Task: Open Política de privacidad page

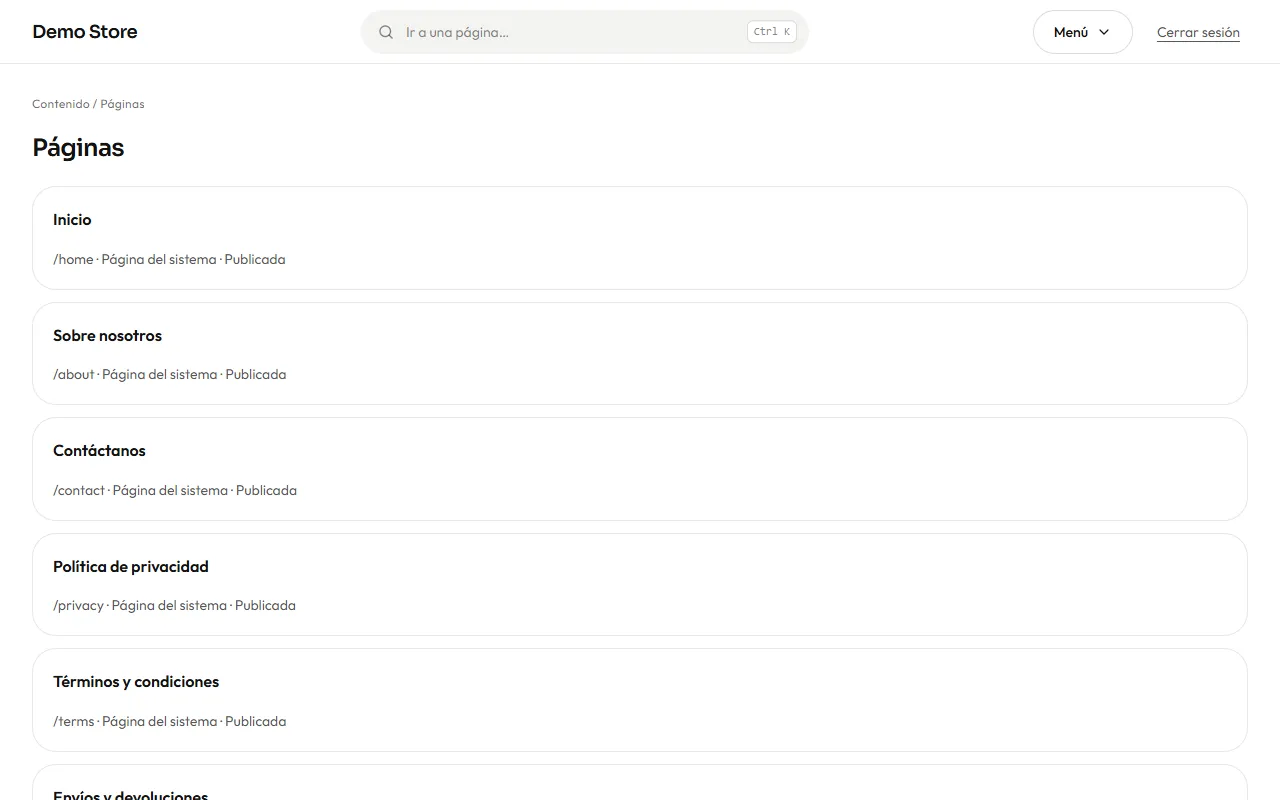Action: pos(640,584)
